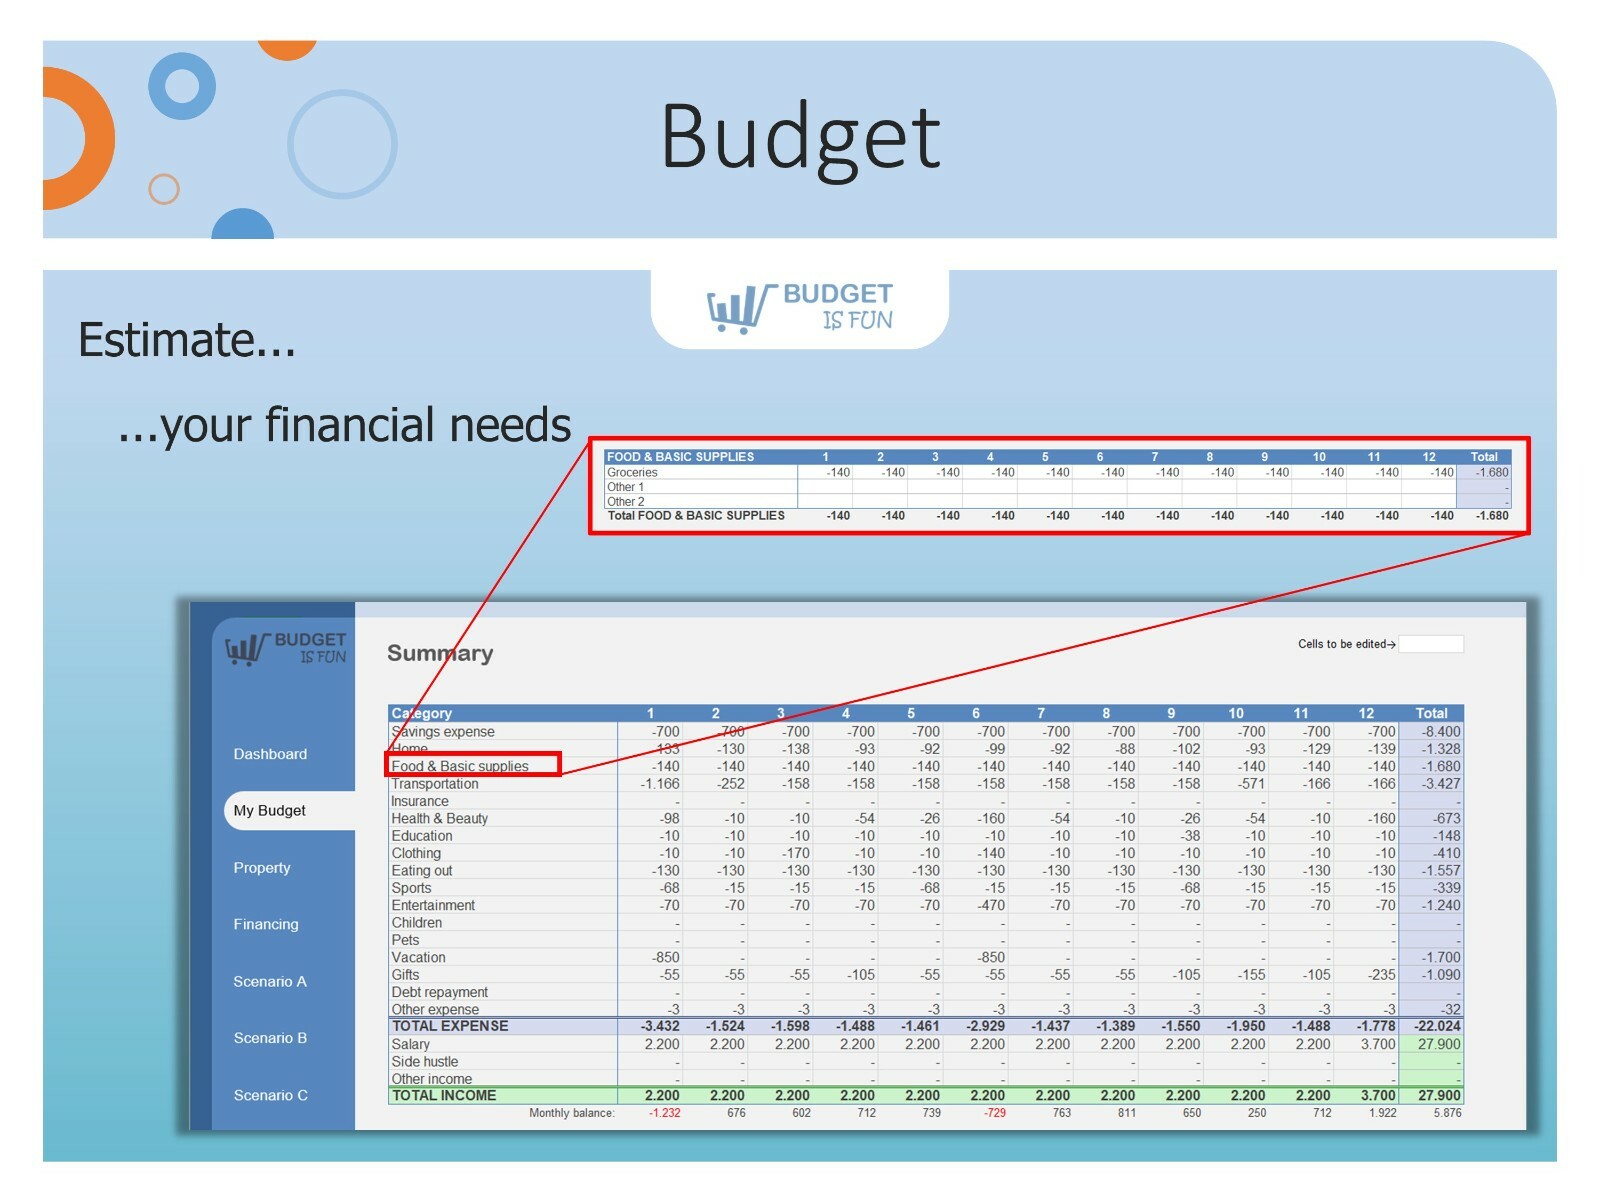Select the 'Savings expense' row label
The image size is (1600, 1200).
443,732
